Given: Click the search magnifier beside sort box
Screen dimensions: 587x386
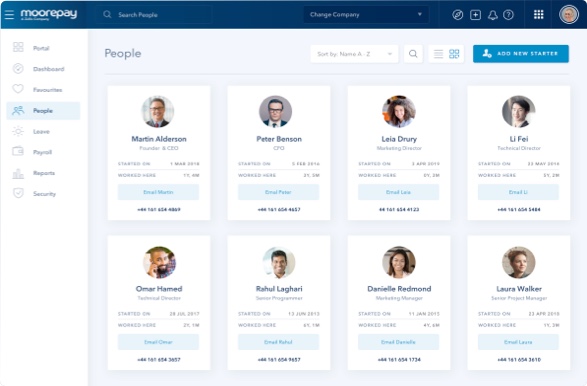Looking at the screenshot, I should click(x=413, y=54).
